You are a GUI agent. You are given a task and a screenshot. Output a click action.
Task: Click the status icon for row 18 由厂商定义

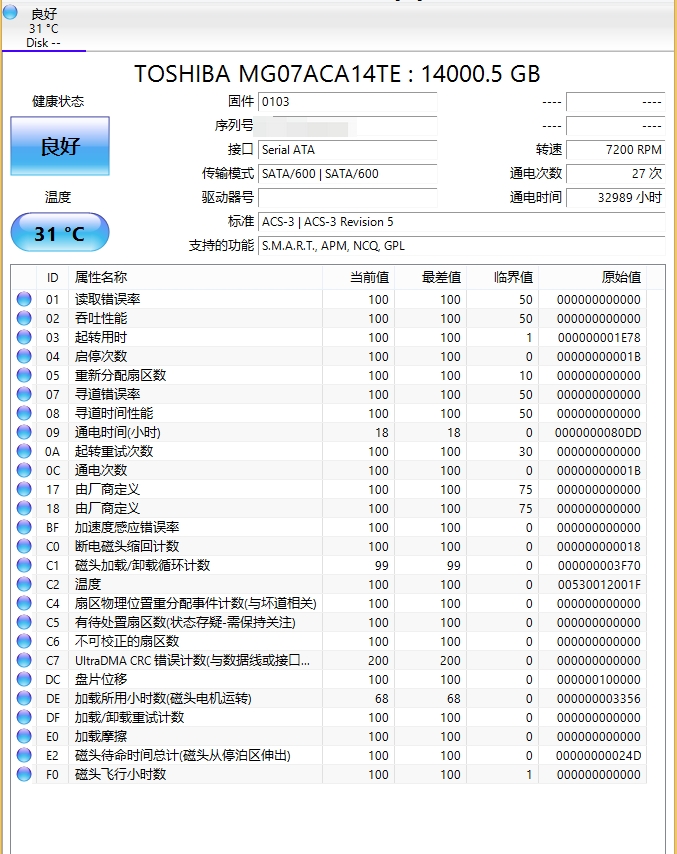(x=24, y=508)
